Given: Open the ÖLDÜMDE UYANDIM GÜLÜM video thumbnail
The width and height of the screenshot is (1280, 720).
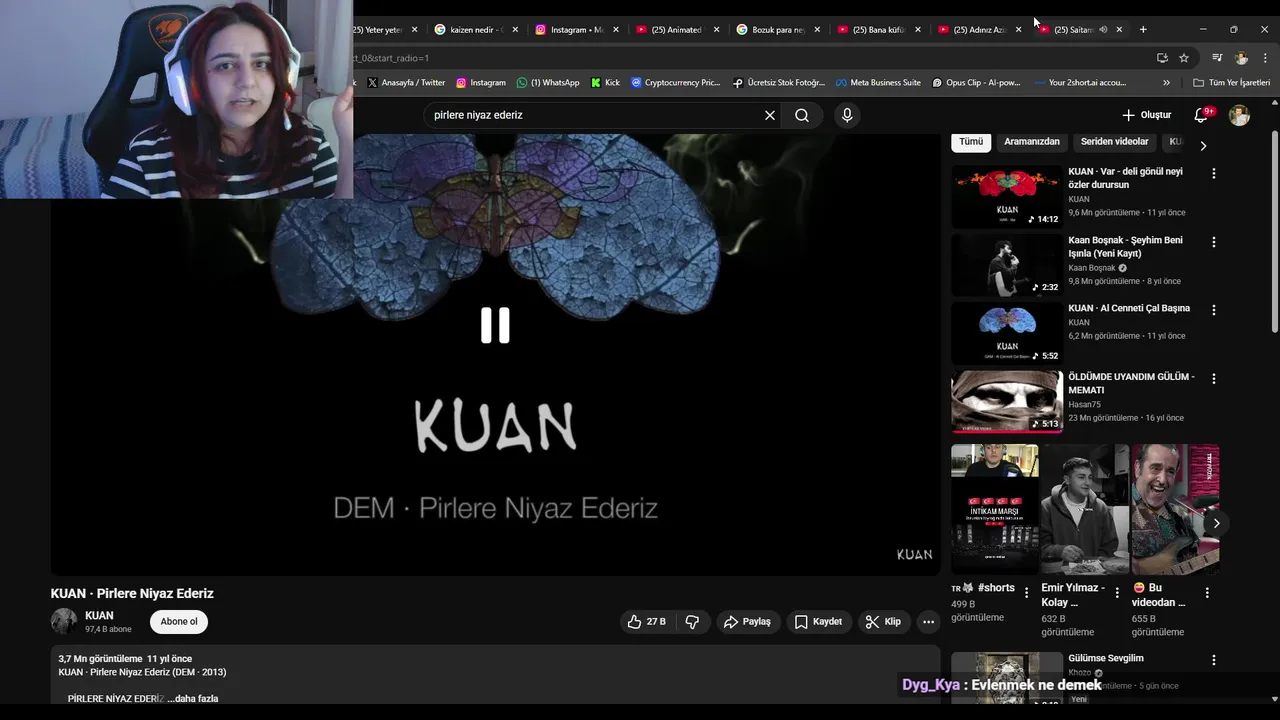Looking at the screenshot, I should 1007,402.
